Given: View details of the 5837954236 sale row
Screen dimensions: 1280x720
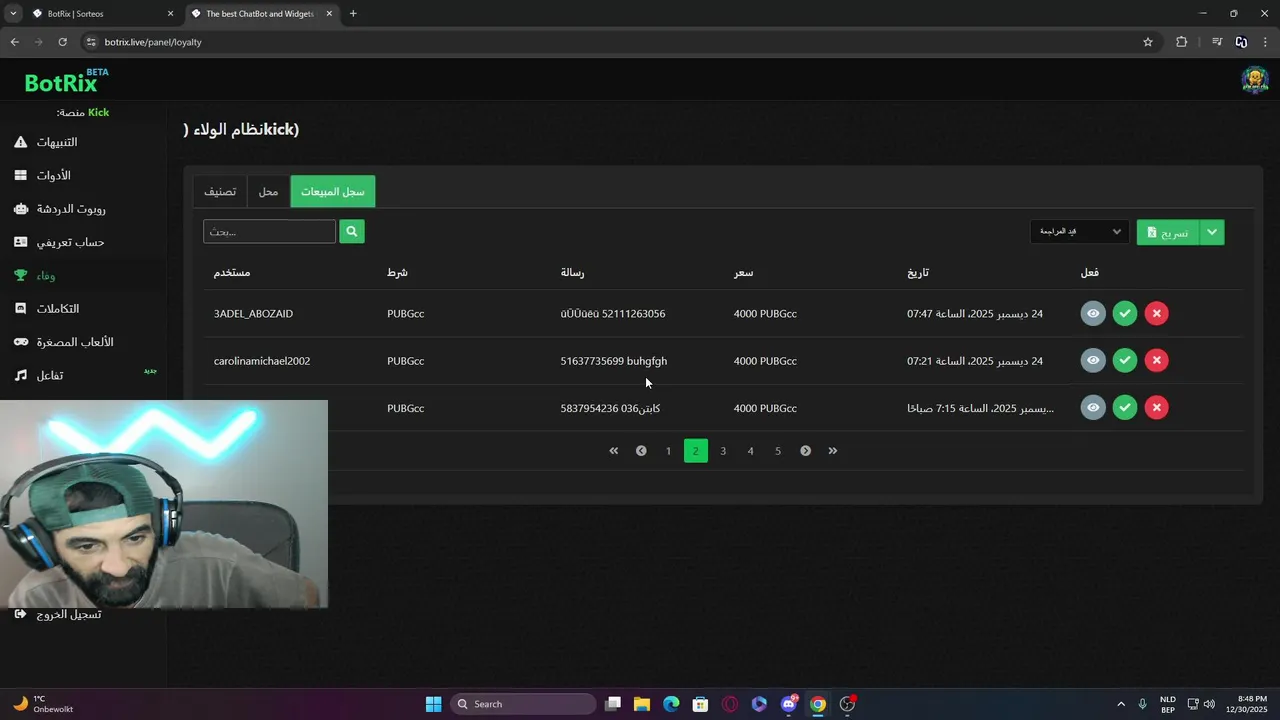Looking at the screenshot, I should tap(1093, 407).
